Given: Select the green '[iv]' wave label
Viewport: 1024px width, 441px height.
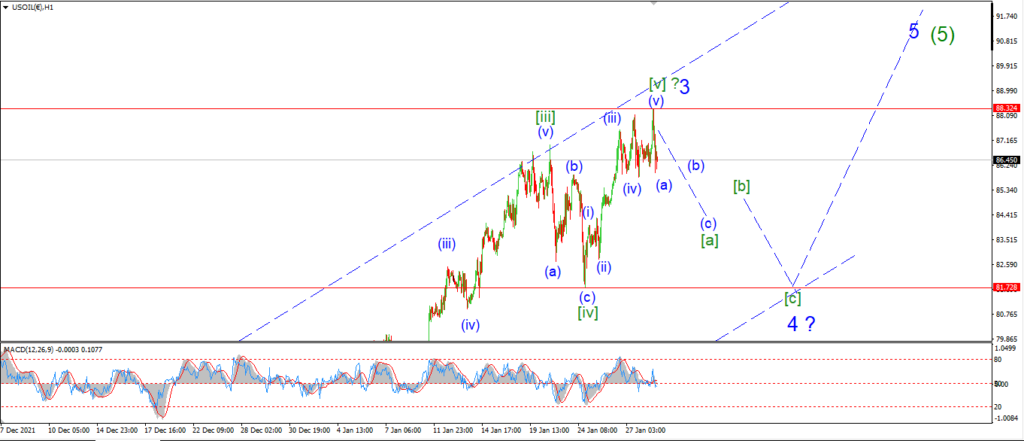Looking at the screenshot, I should pos(588,312).
